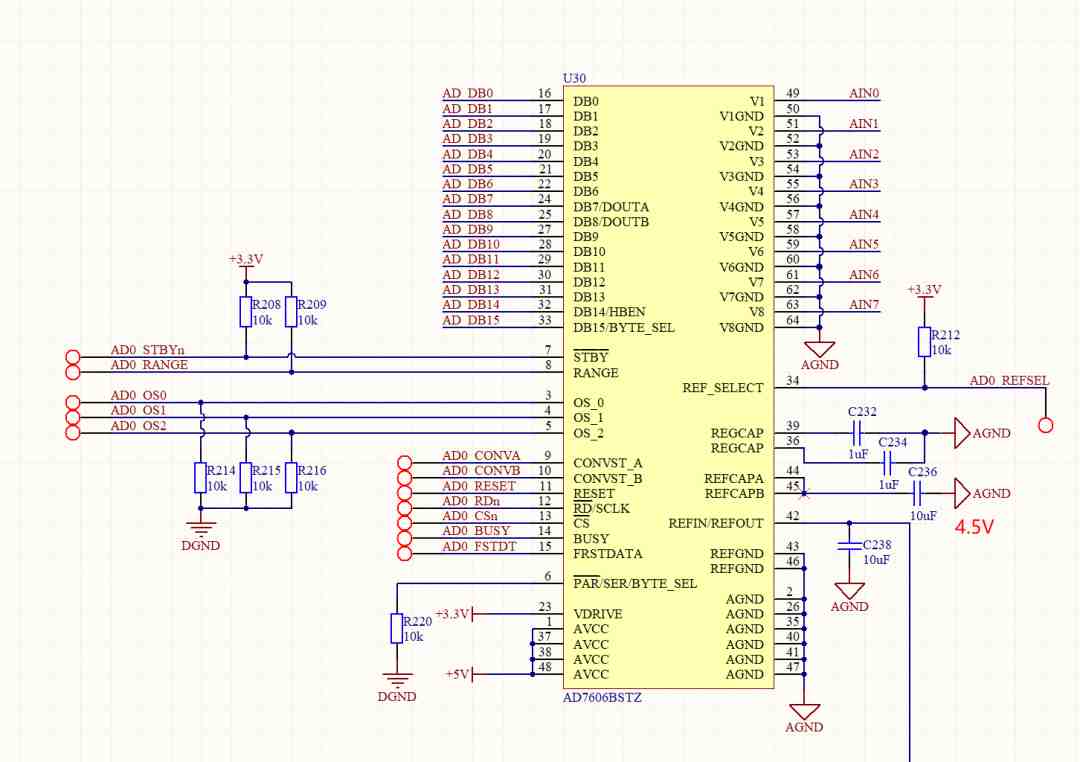Click the DB15/BYTE_SEL pin name

623,327
